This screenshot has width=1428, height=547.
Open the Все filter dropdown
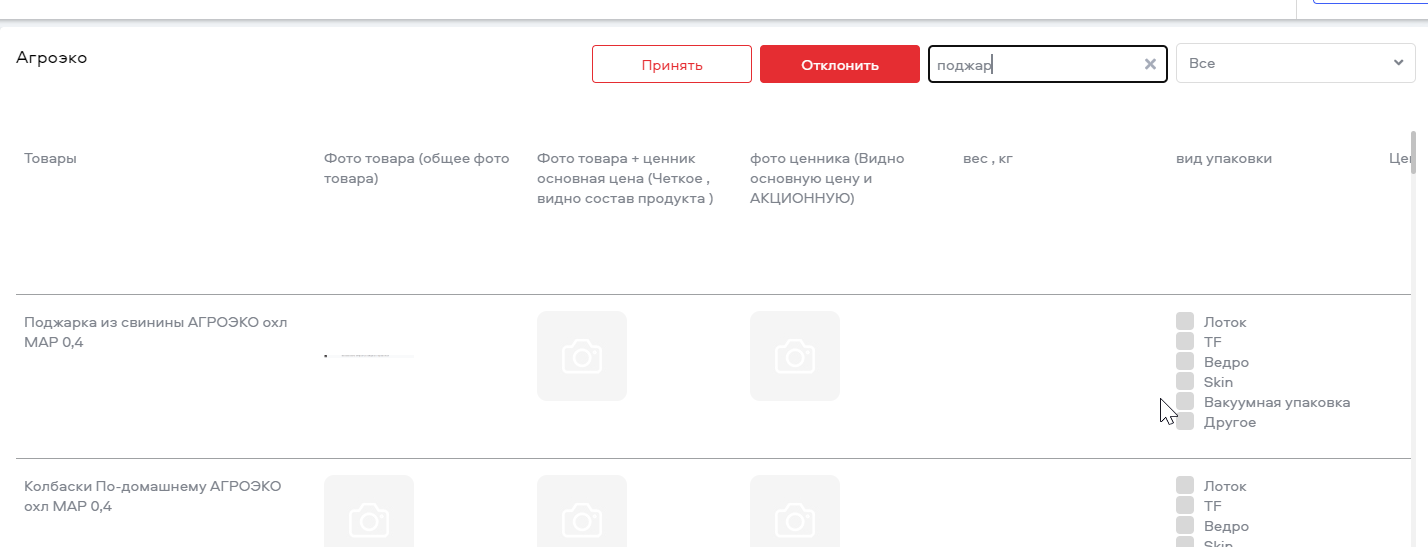[1296, 63]
